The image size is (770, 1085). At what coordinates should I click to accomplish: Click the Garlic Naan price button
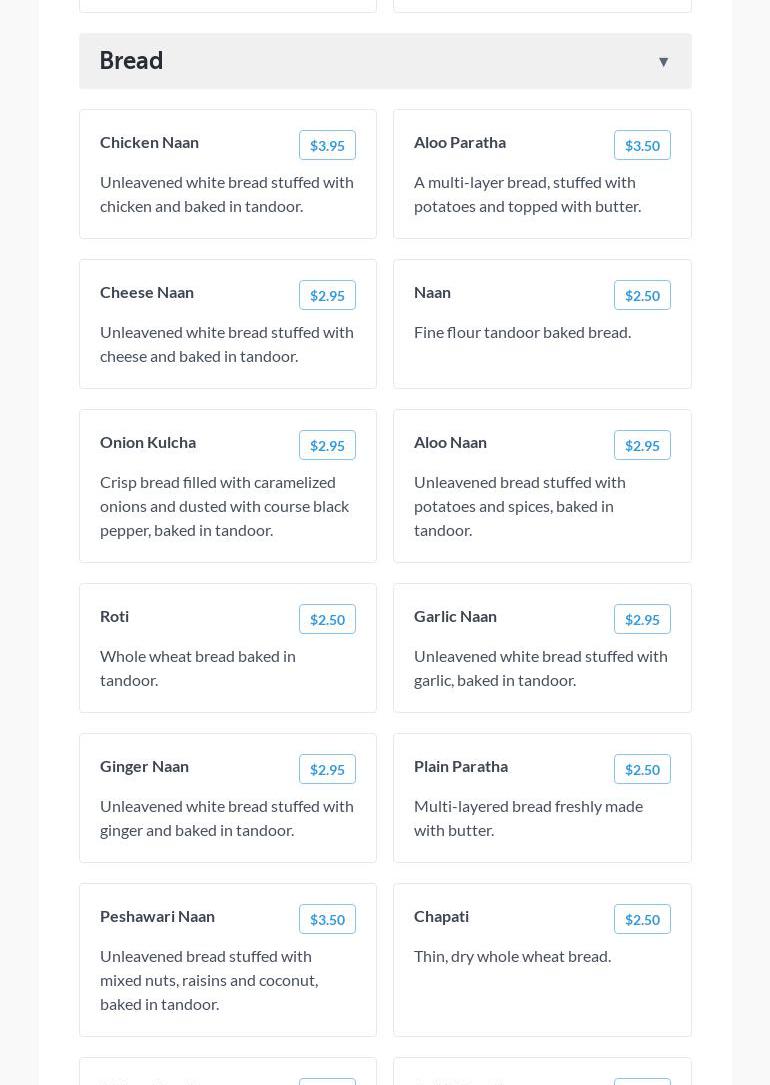click(x=642, y=619)
